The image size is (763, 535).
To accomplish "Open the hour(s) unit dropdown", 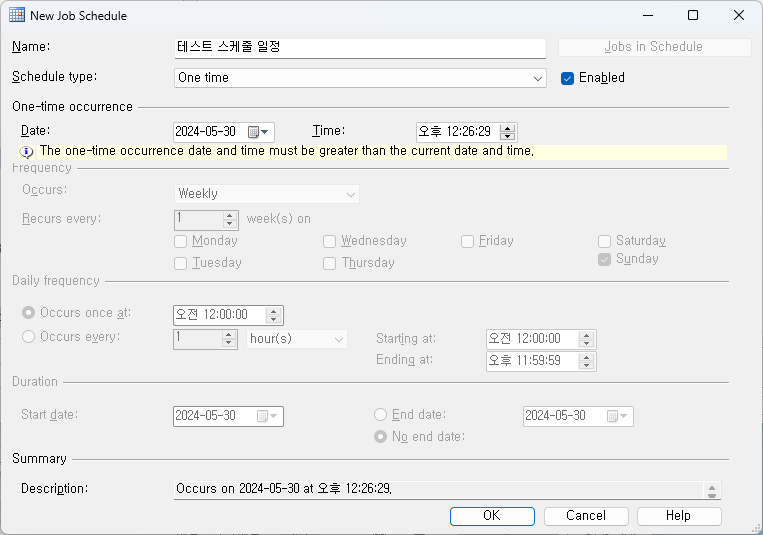I will click(297, 339).
